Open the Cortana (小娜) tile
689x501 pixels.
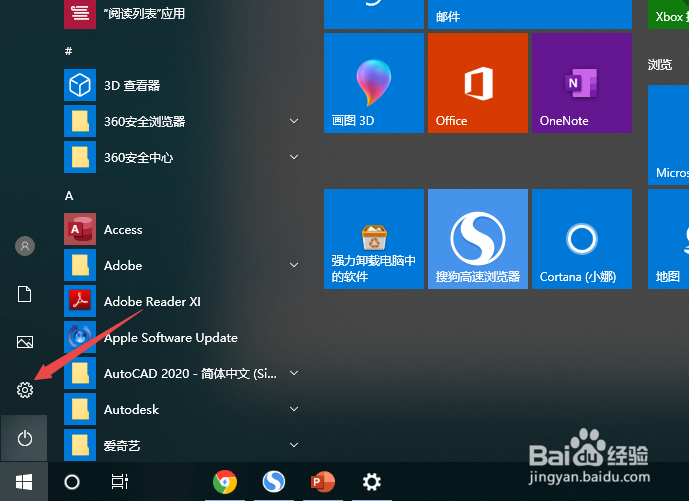coord(582,239)
